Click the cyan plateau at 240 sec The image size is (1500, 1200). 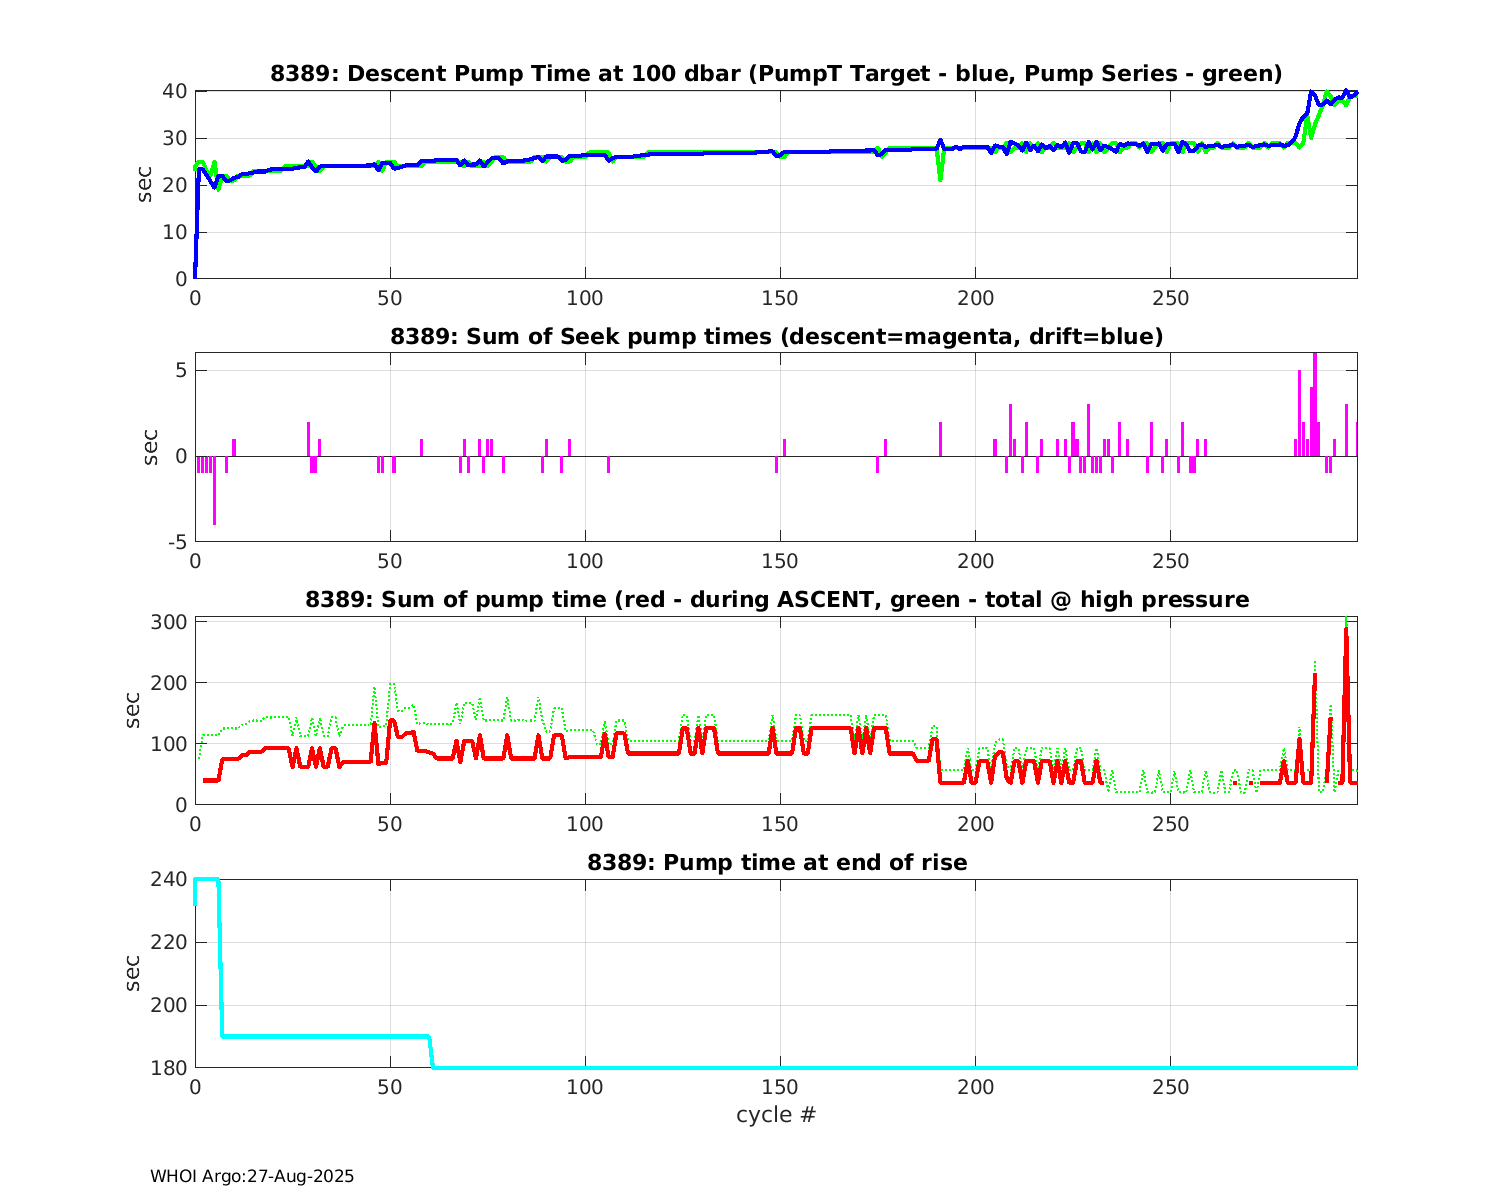click(206, 880)
